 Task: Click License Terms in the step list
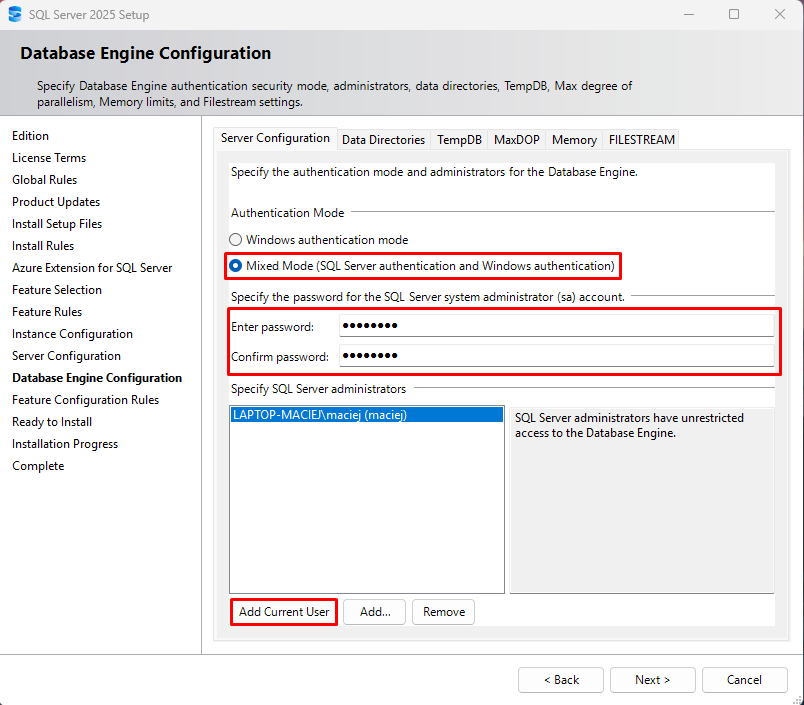49,158
